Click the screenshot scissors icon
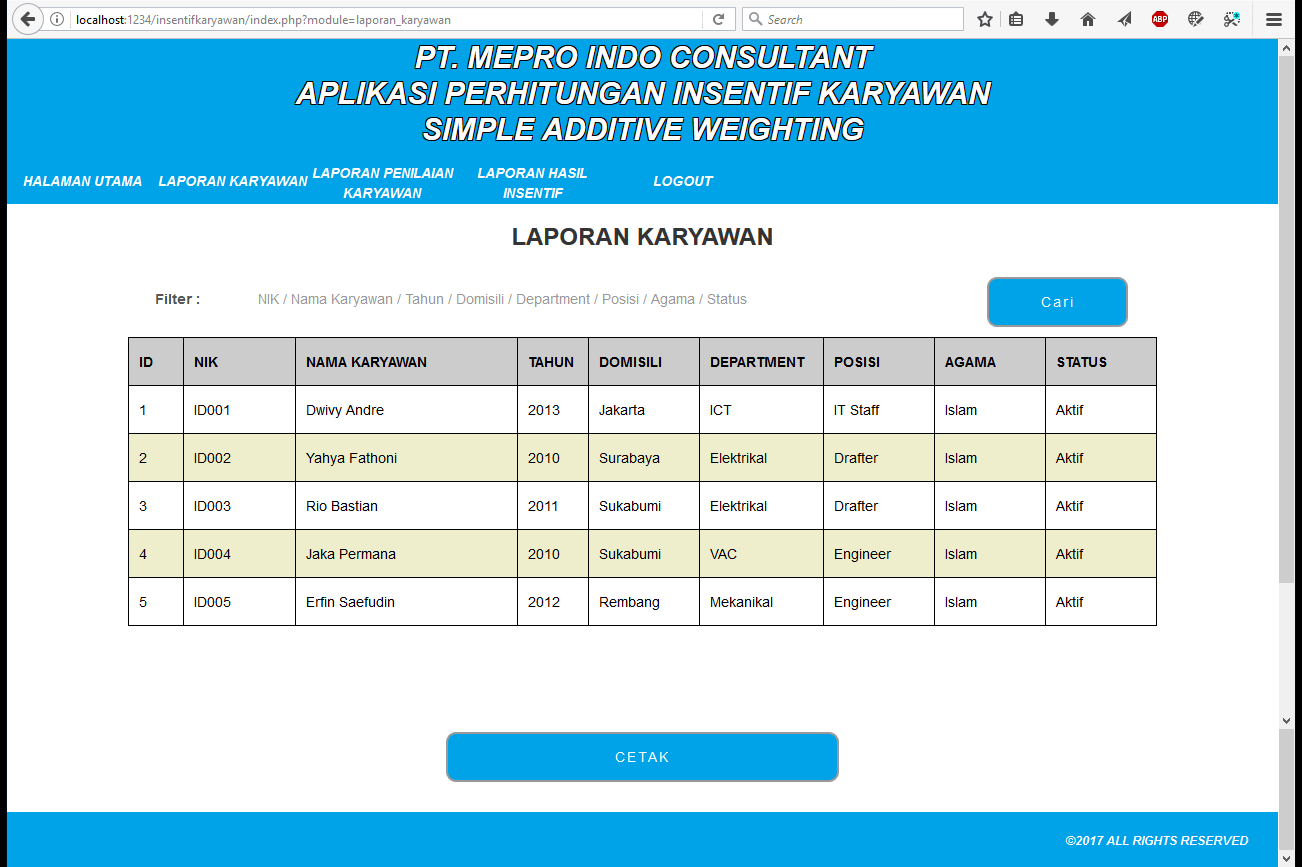This screenshot has height=867, width=1302. (x=1231, y=19)
